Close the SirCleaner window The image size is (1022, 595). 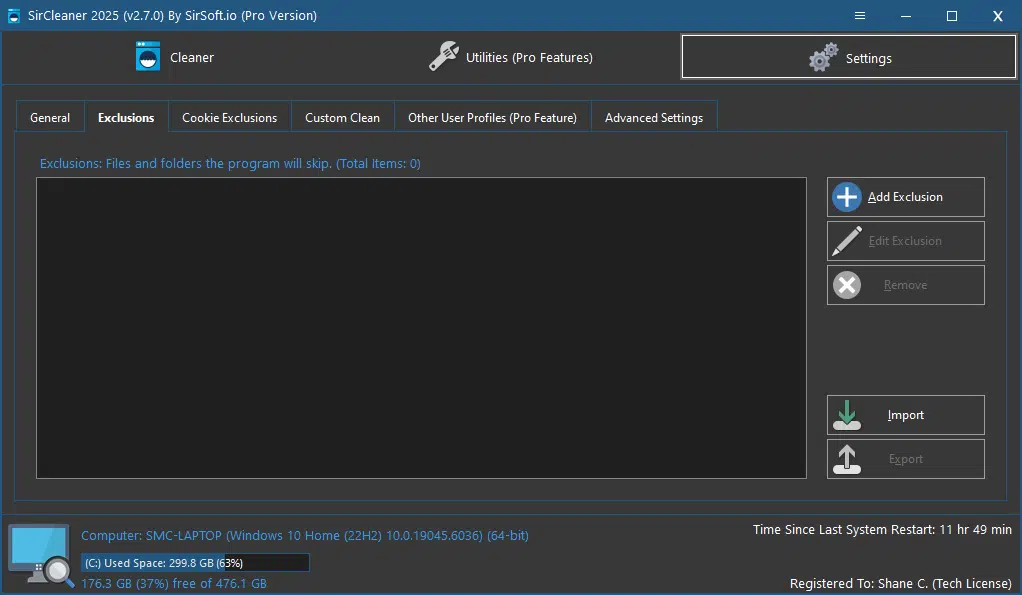point(998,16)
